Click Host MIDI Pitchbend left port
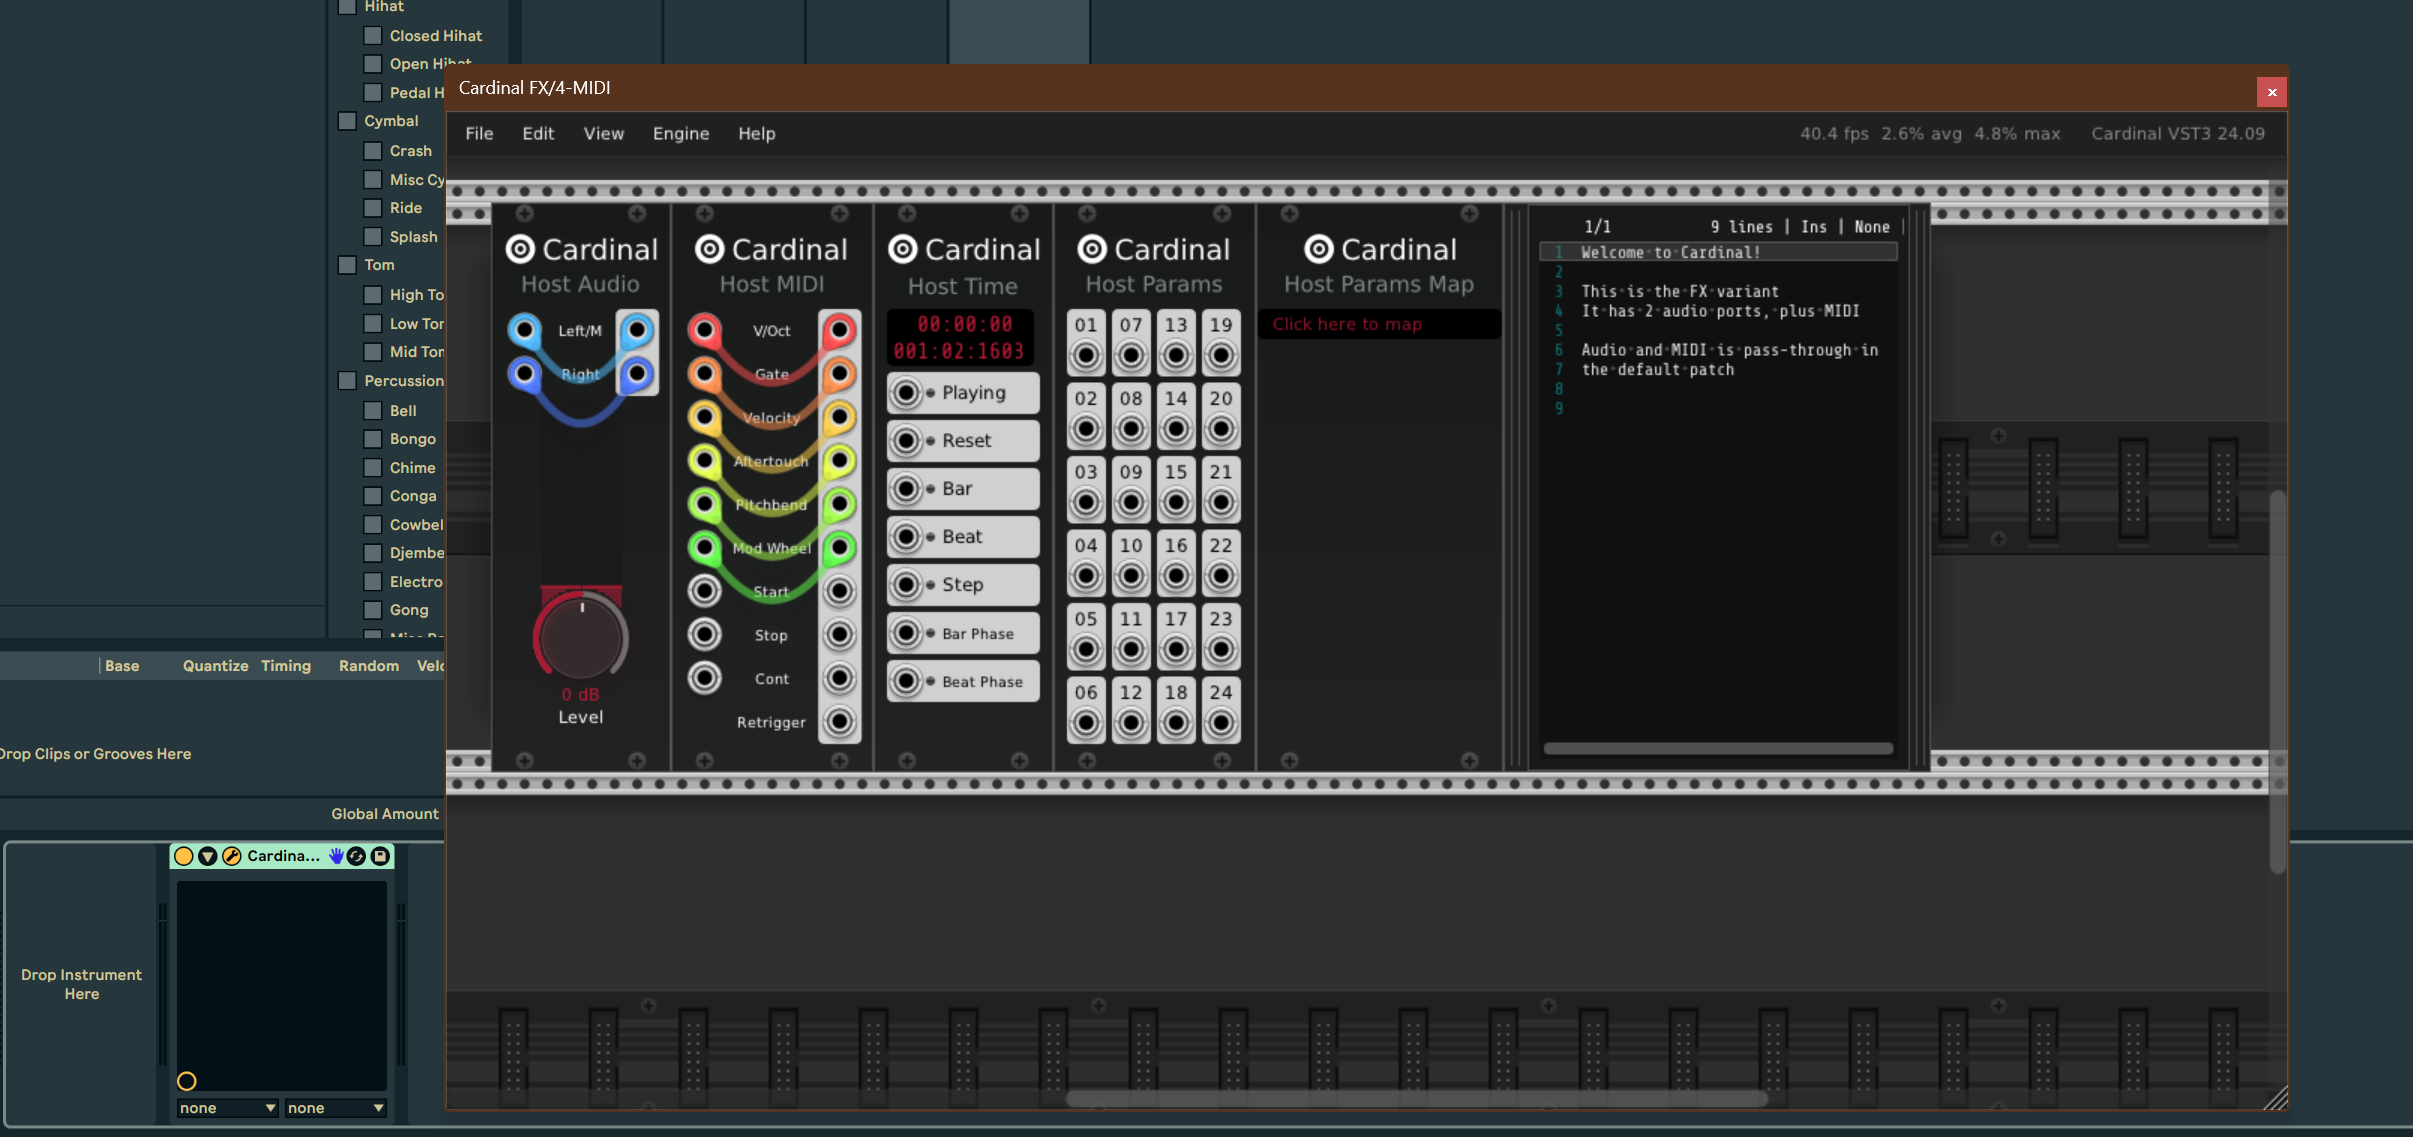Image resolution: width=2413 pixels, height=1137 pixels. tap(705, 504)
